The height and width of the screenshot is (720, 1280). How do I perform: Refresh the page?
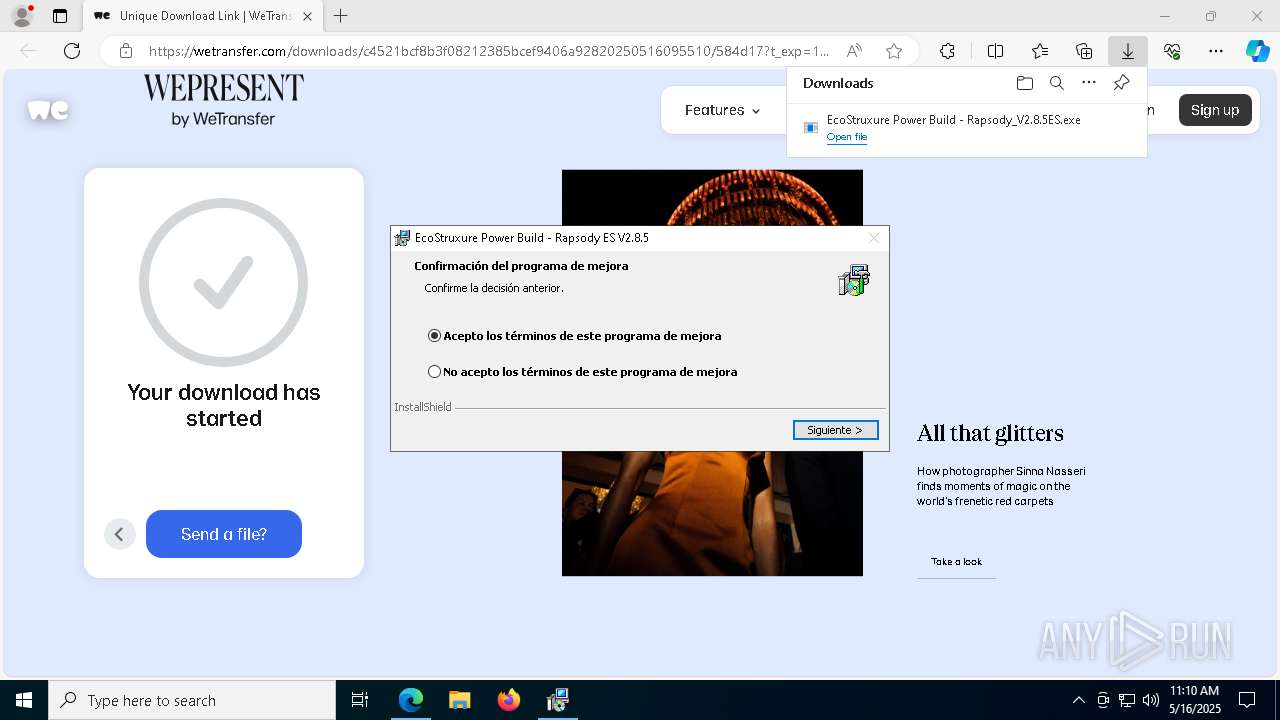[x=72, y=51]
